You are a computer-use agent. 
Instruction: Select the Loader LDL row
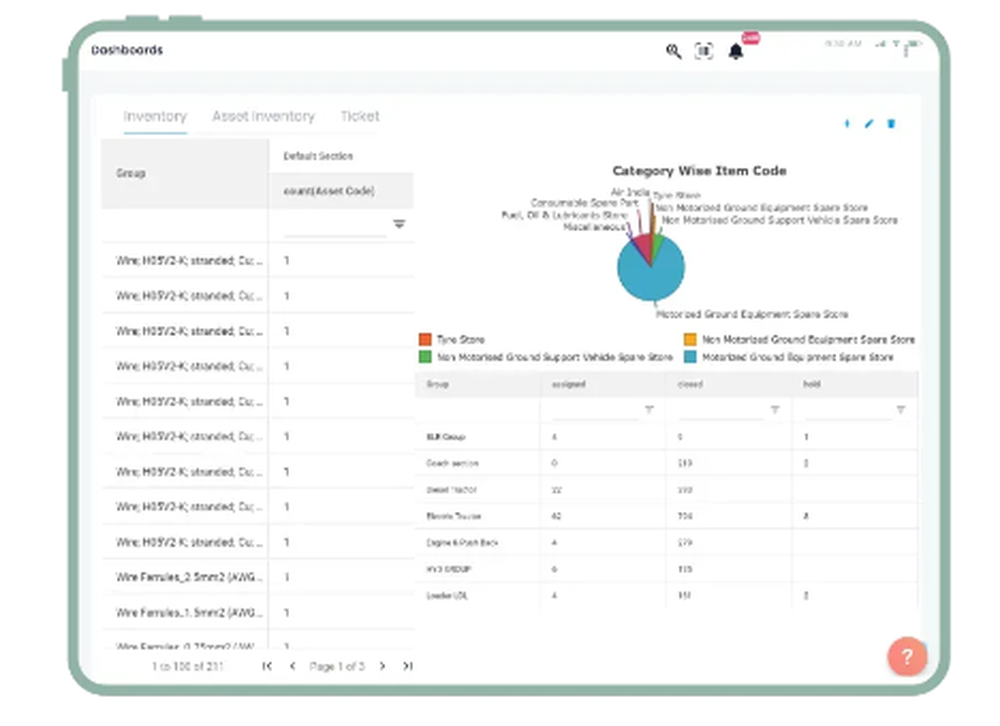click(x=666, y=595)
